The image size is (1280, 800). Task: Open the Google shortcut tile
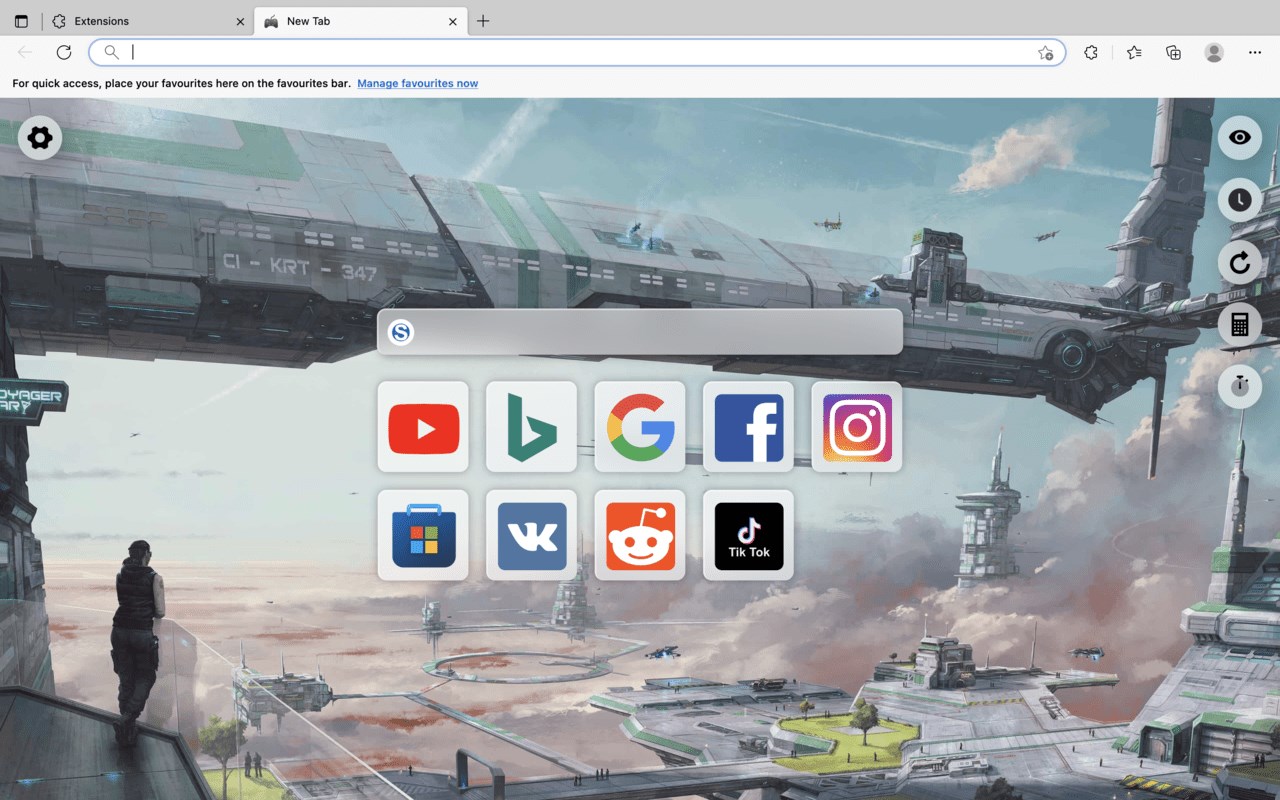pos(640,427)
